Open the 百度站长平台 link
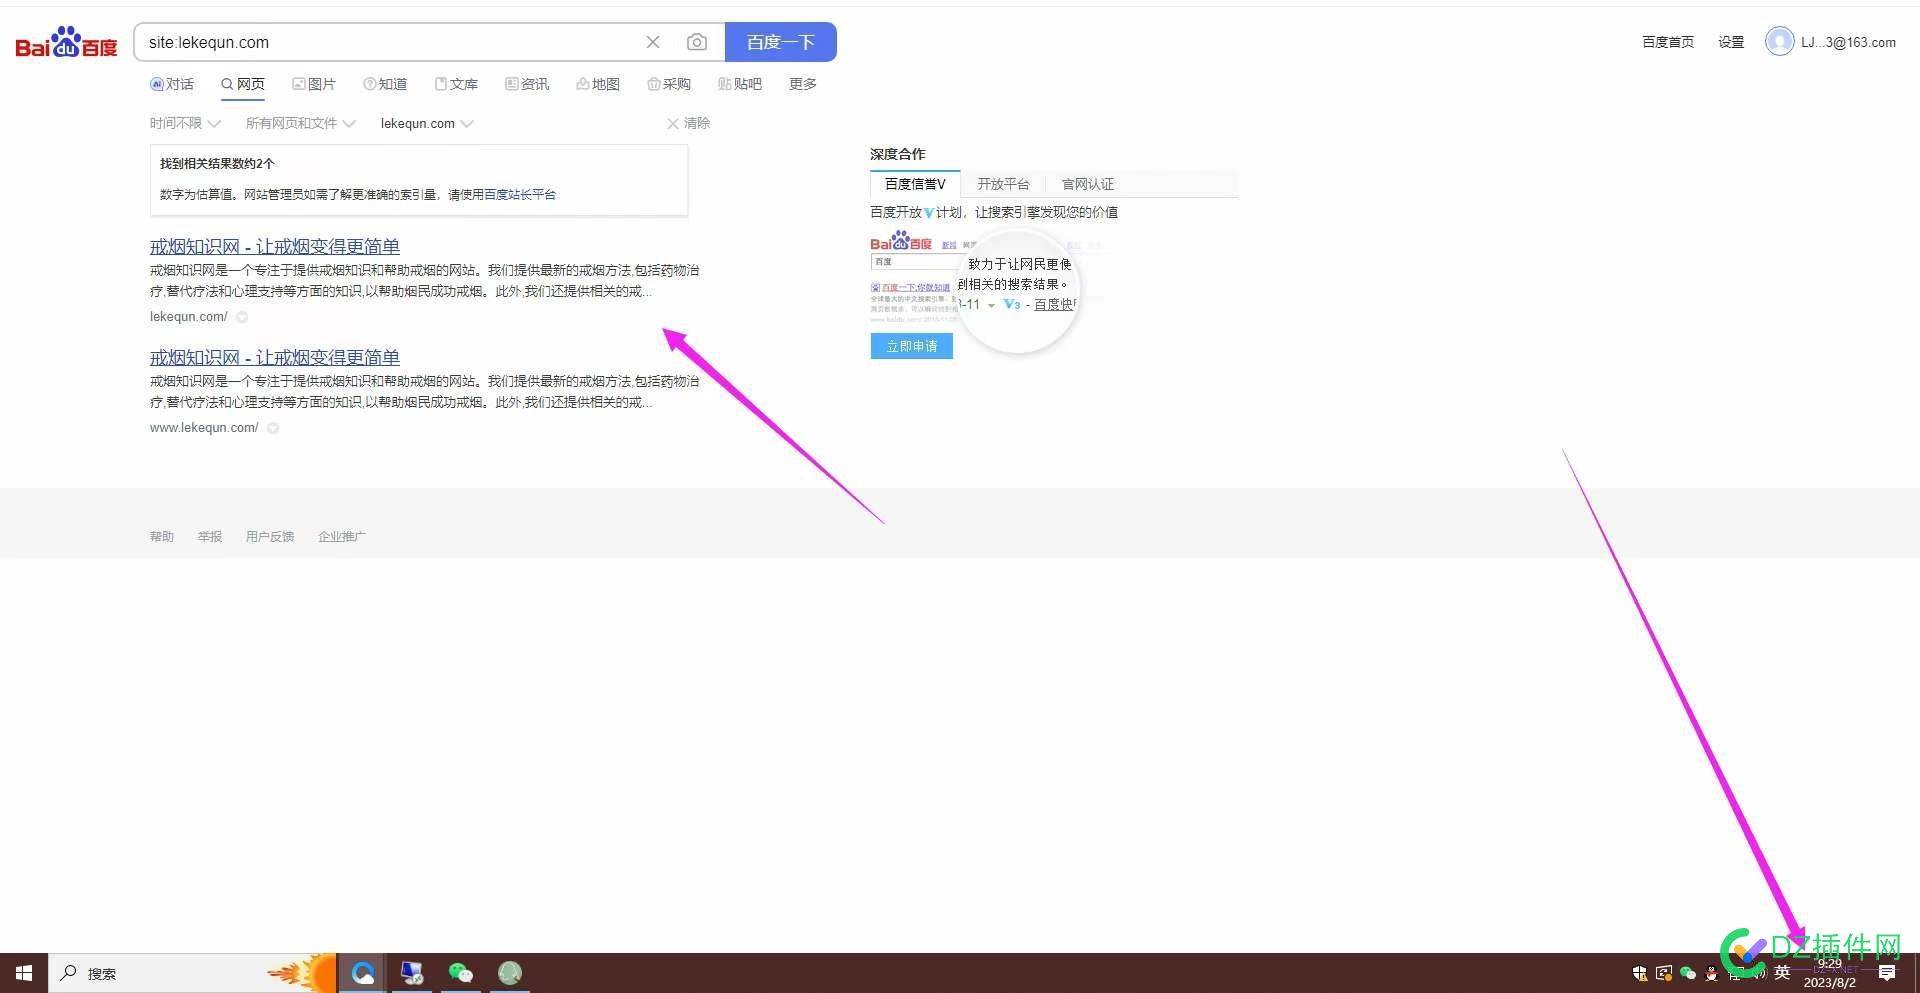The width and height of the screenshot is (1920, 993). 520,194
